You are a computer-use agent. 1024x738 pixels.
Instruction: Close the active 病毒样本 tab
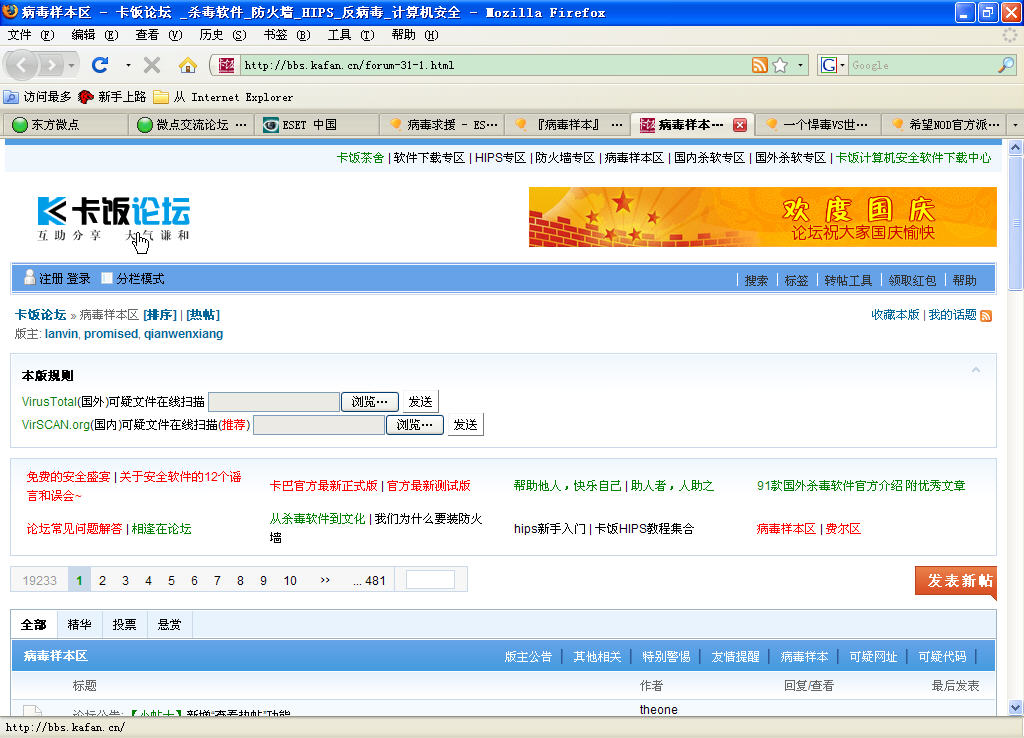[x=740, y=125]
